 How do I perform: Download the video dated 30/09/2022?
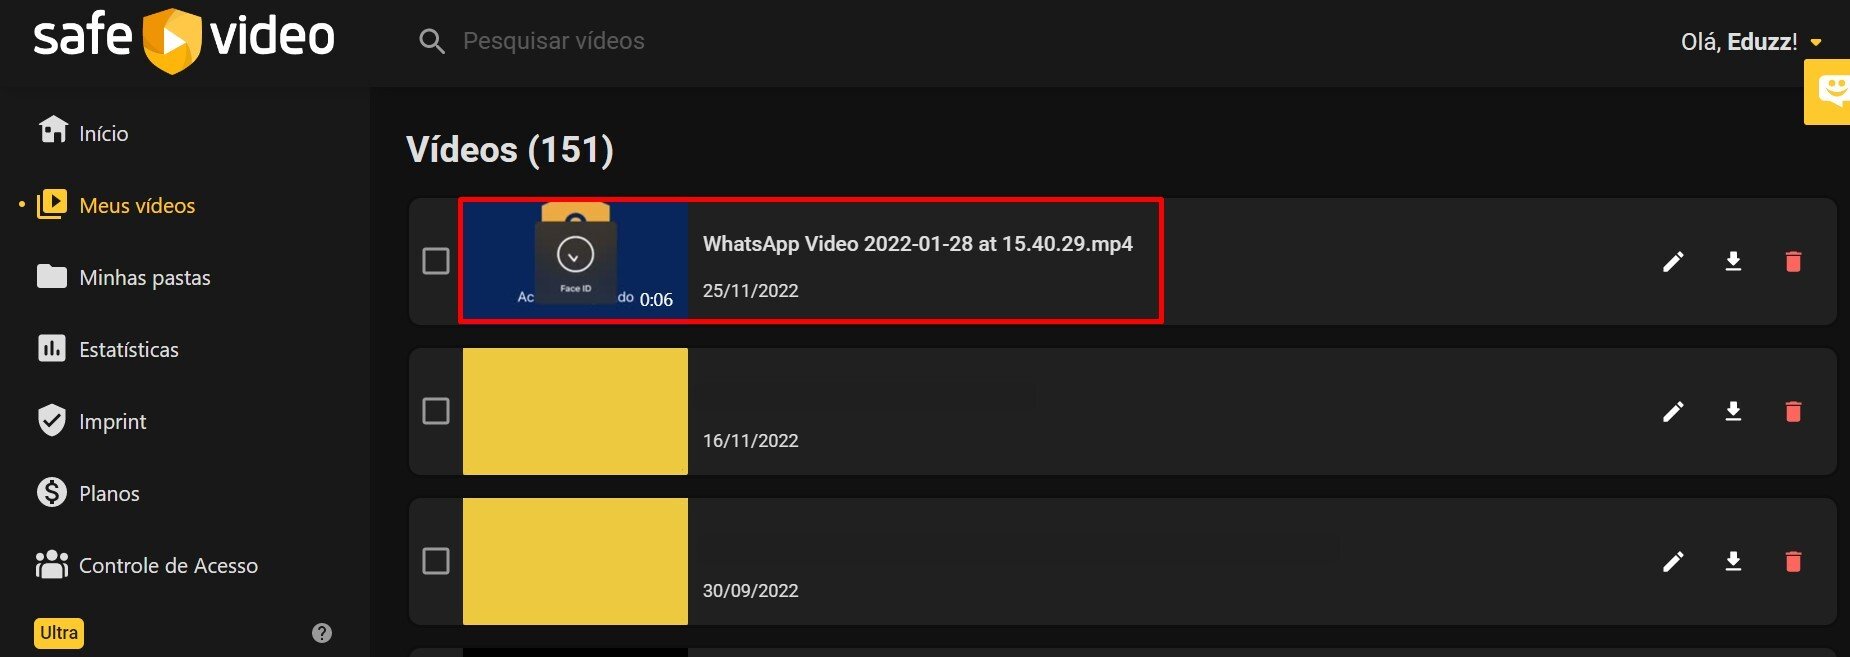pyautogui.click(x=1733, y=562)
